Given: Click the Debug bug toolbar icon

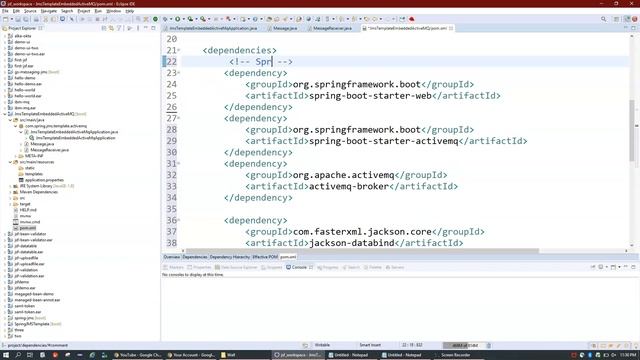Looking at the screenshot, I should (165, 19).
